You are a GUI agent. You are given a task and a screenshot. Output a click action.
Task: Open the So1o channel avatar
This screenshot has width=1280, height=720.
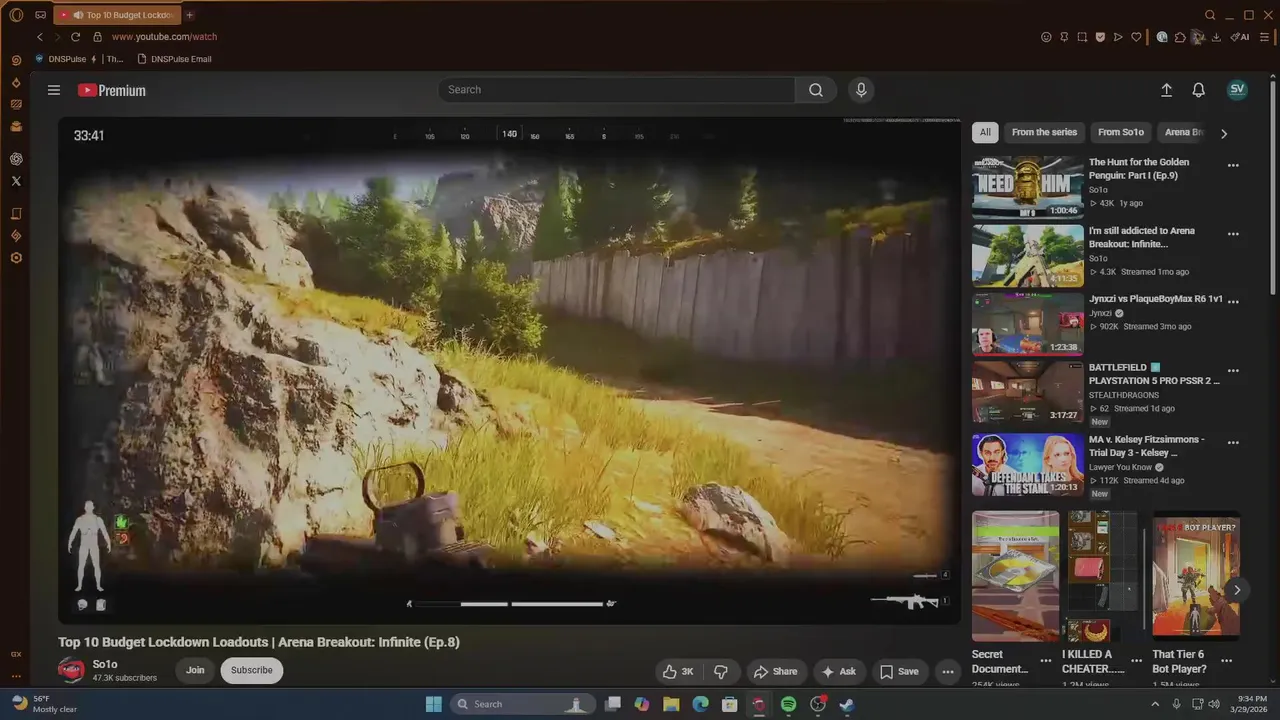pos(71,670)
